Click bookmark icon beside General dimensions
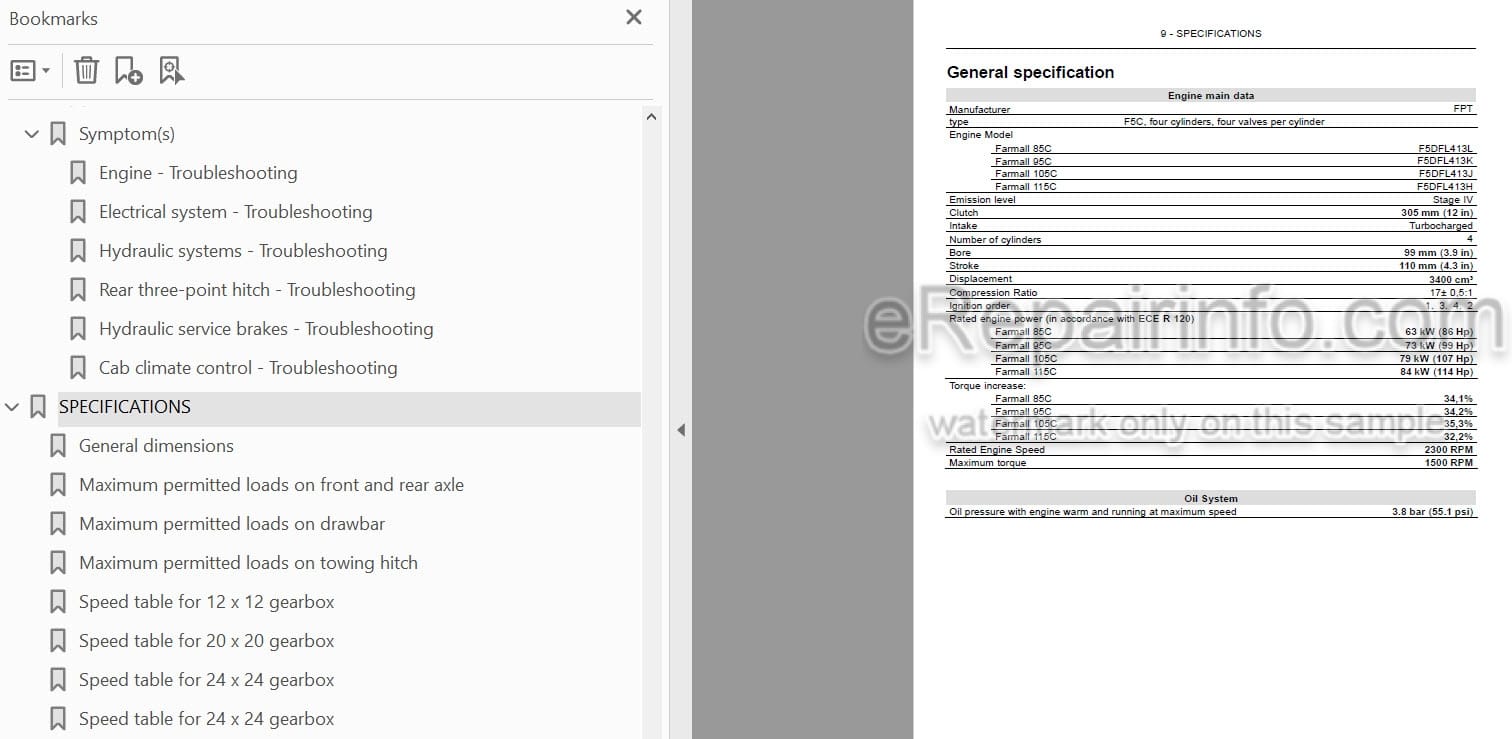The image size is (1512, 739). point(58,446)
